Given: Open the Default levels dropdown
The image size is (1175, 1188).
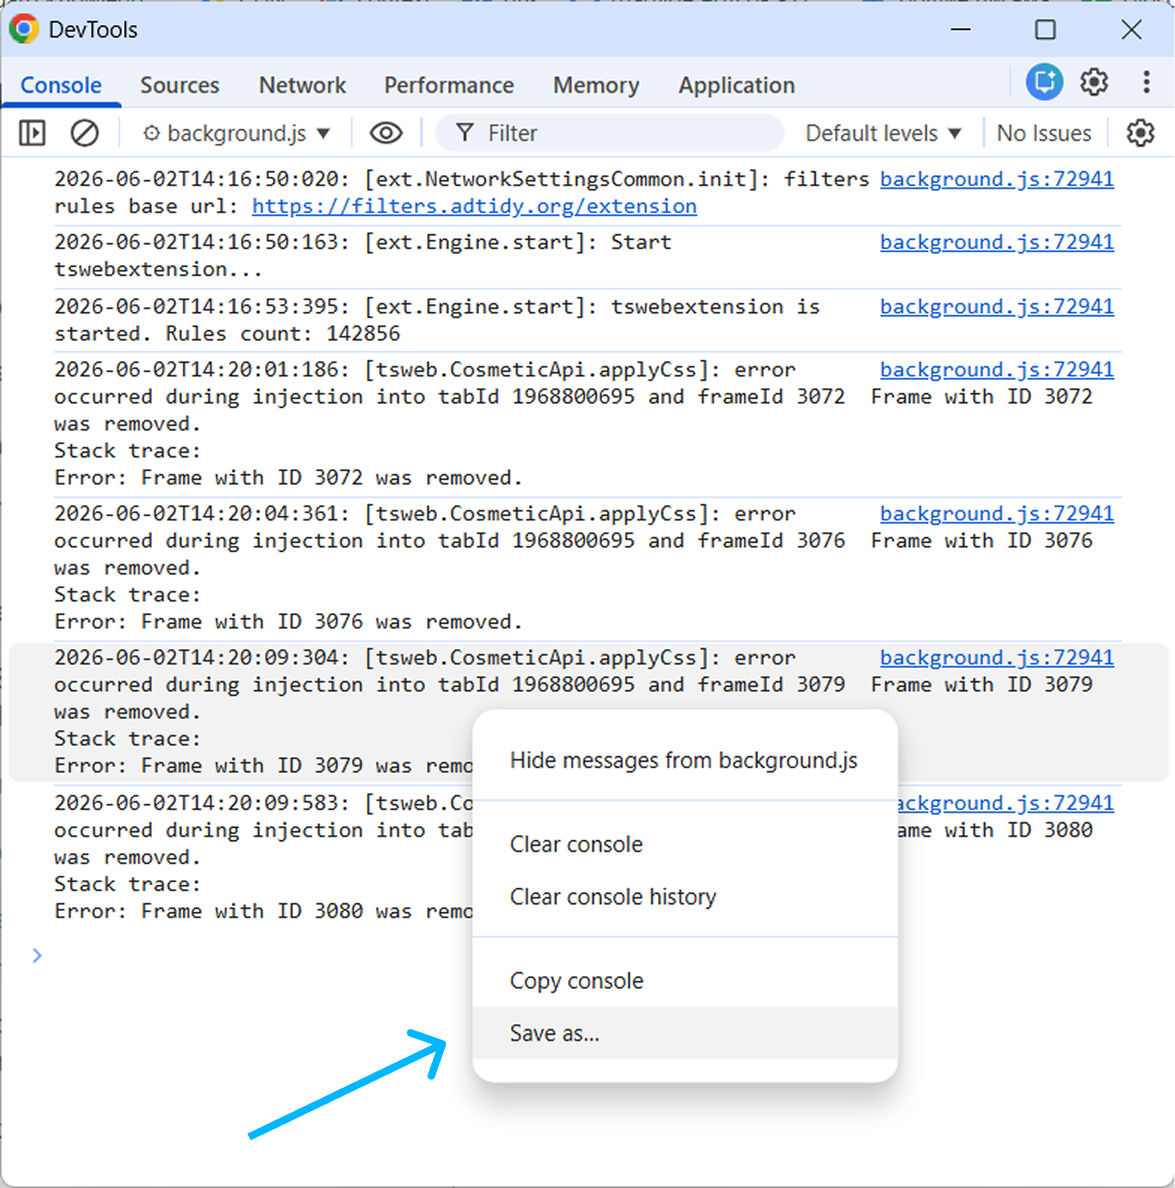Looking at the screenshot, I should pos(883,133).
